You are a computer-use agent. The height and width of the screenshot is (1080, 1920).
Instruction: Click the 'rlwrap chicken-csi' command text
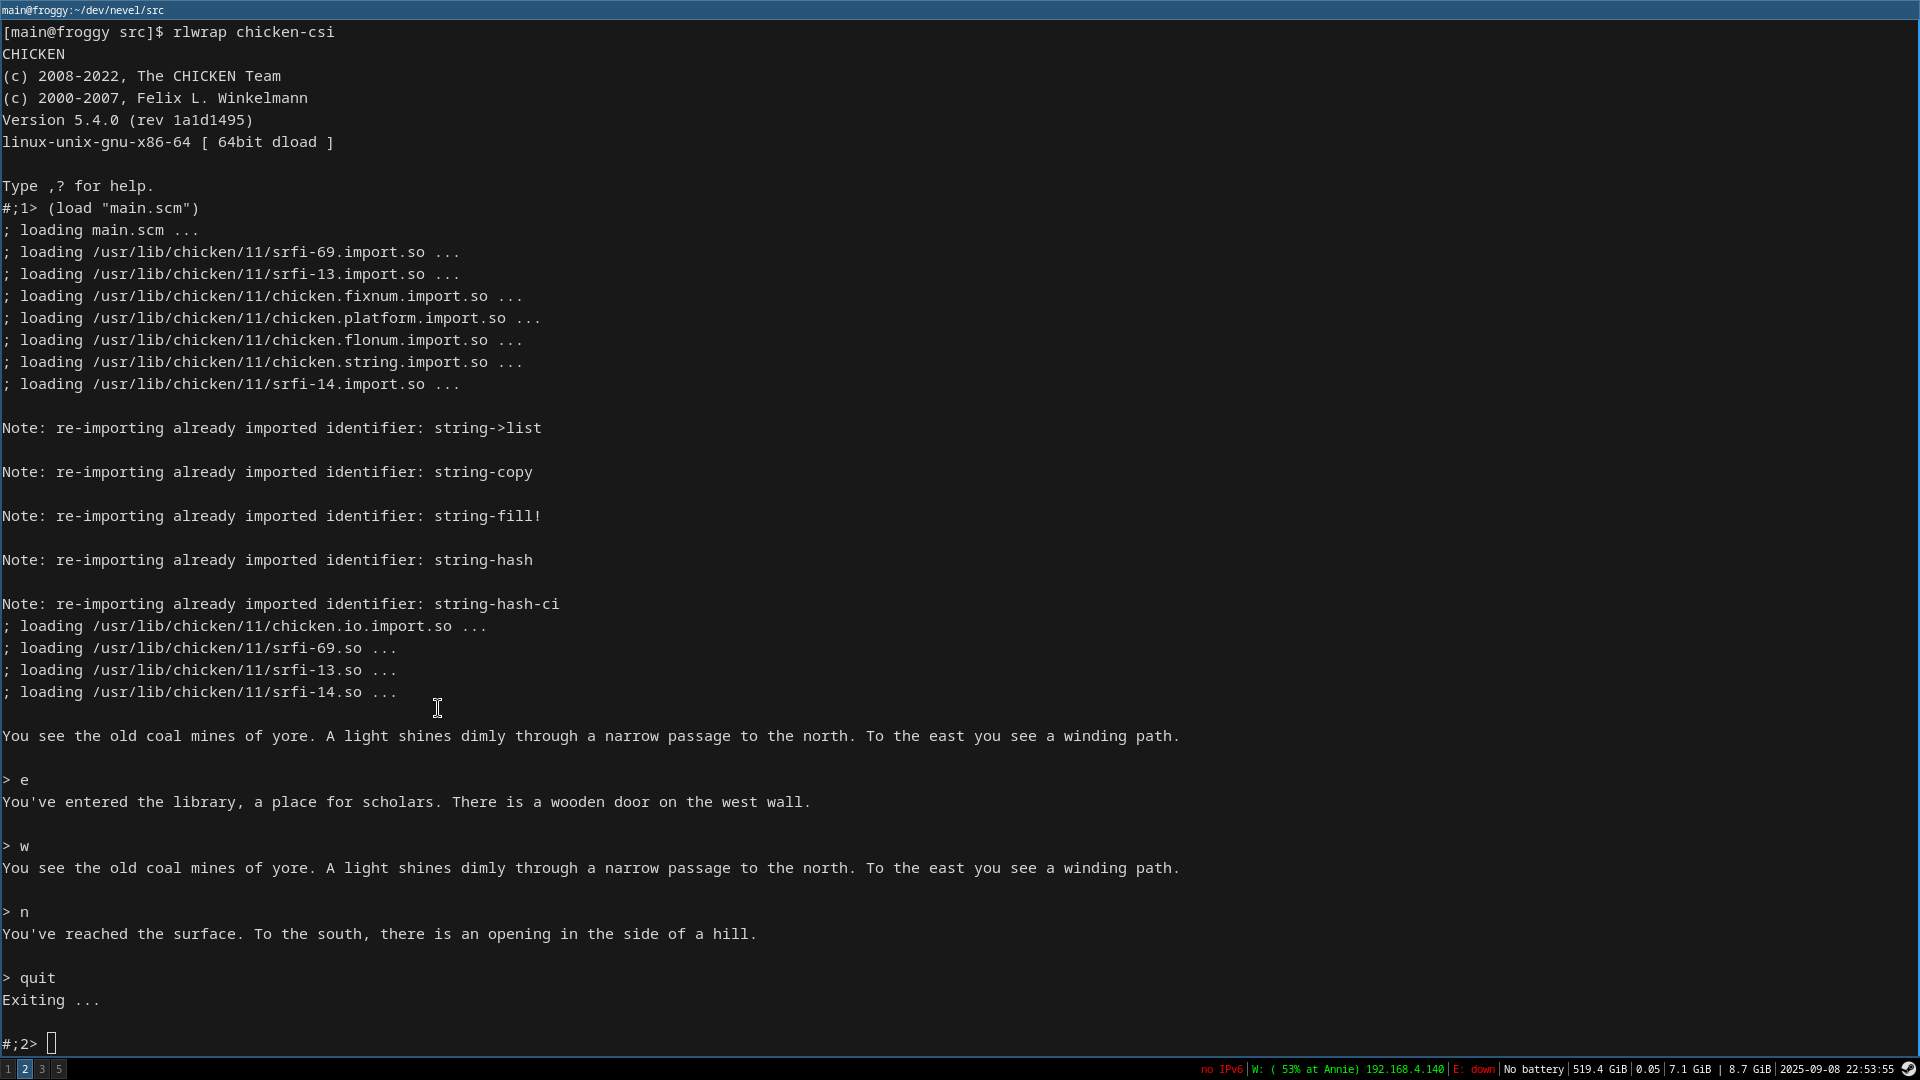[x=253, y=32]
